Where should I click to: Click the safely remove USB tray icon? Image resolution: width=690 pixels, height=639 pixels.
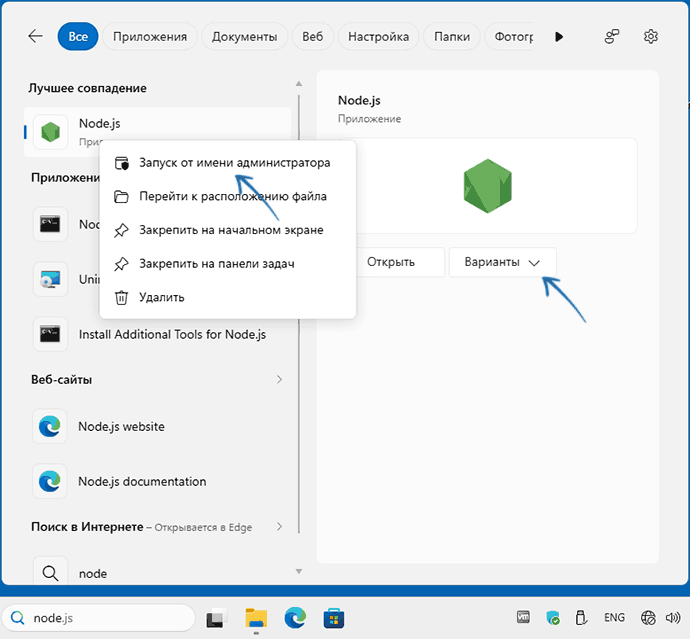(x=581, y=618)
